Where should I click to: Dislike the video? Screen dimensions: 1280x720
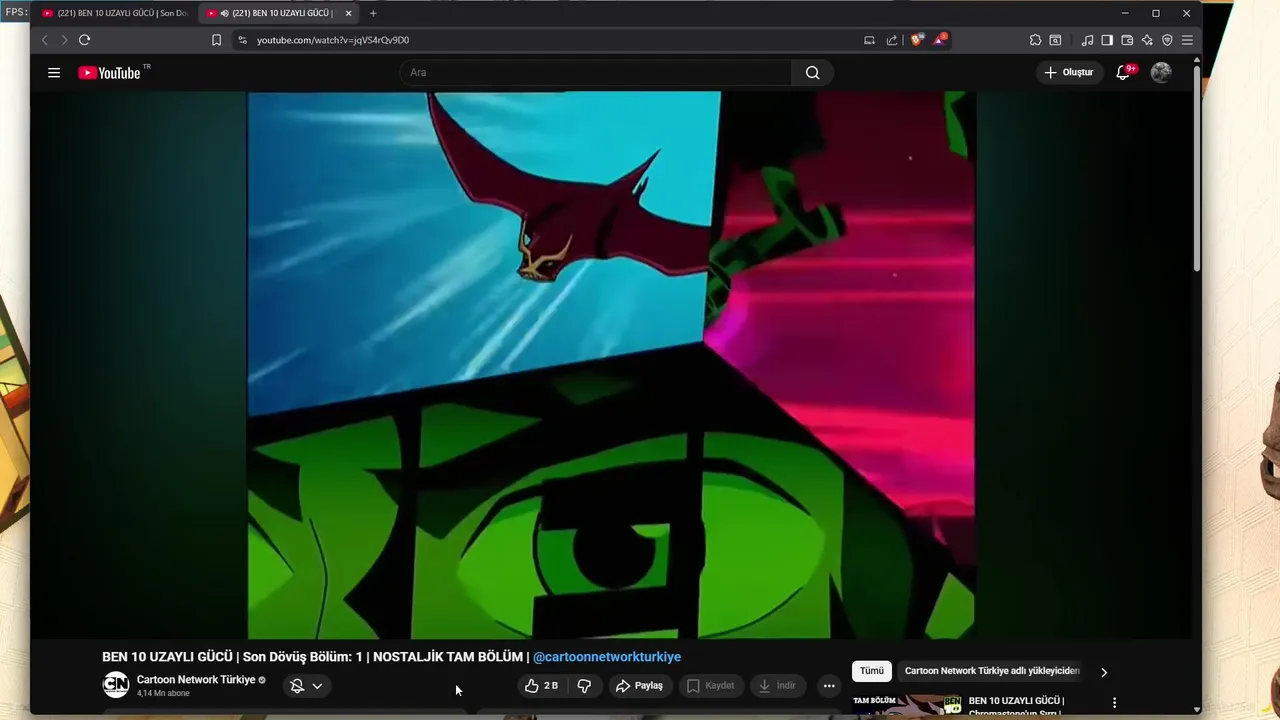click(x=584, y=685)
